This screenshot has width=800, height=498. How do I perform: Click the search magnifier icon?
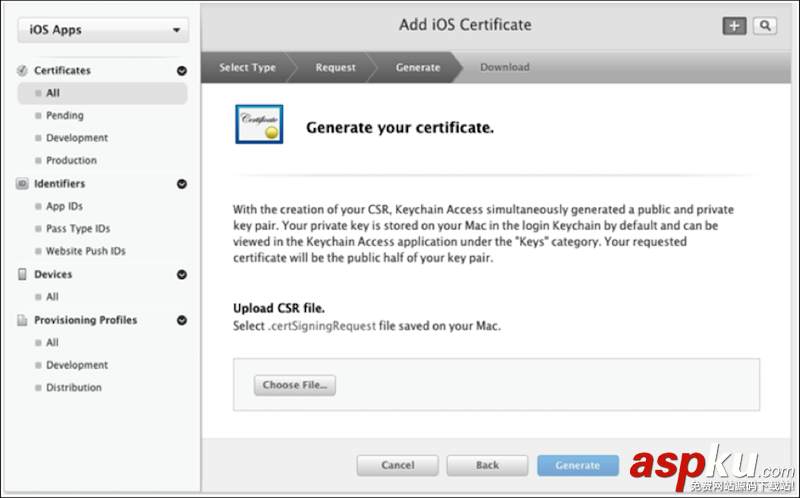pos(765,26)
